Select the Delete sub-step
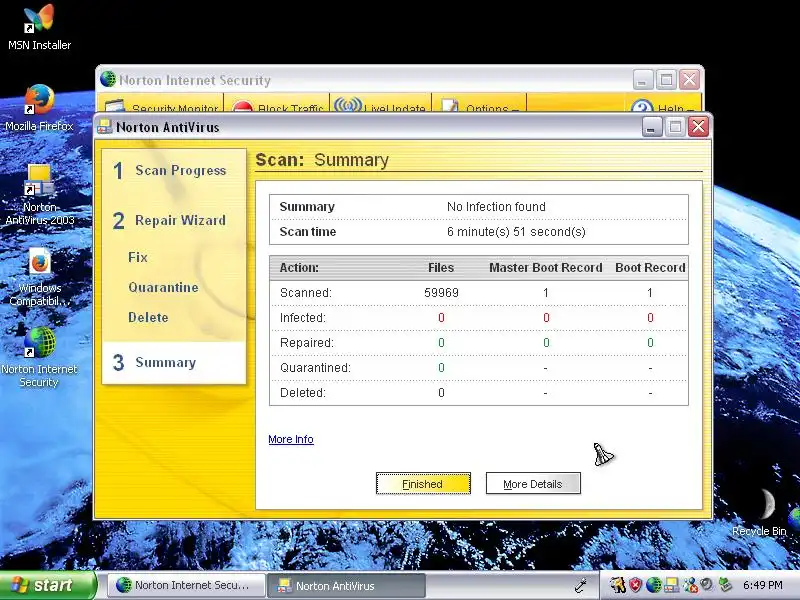 coord(148,317)
